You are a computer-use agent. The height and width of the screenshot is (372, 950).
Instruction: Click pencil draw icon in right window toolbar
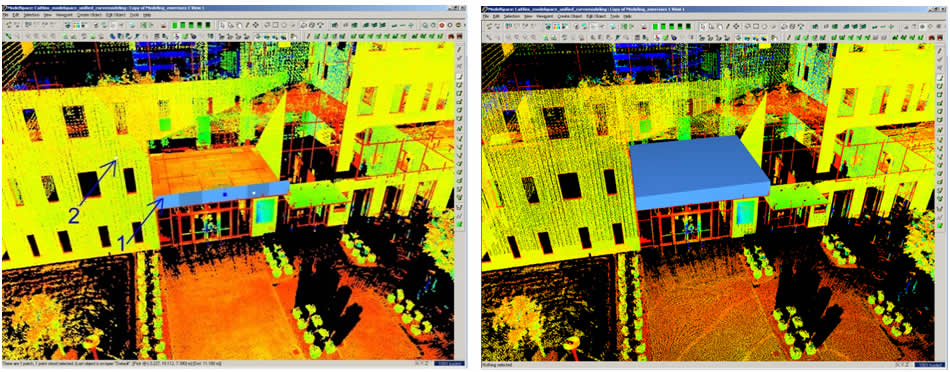pos(728,26)
